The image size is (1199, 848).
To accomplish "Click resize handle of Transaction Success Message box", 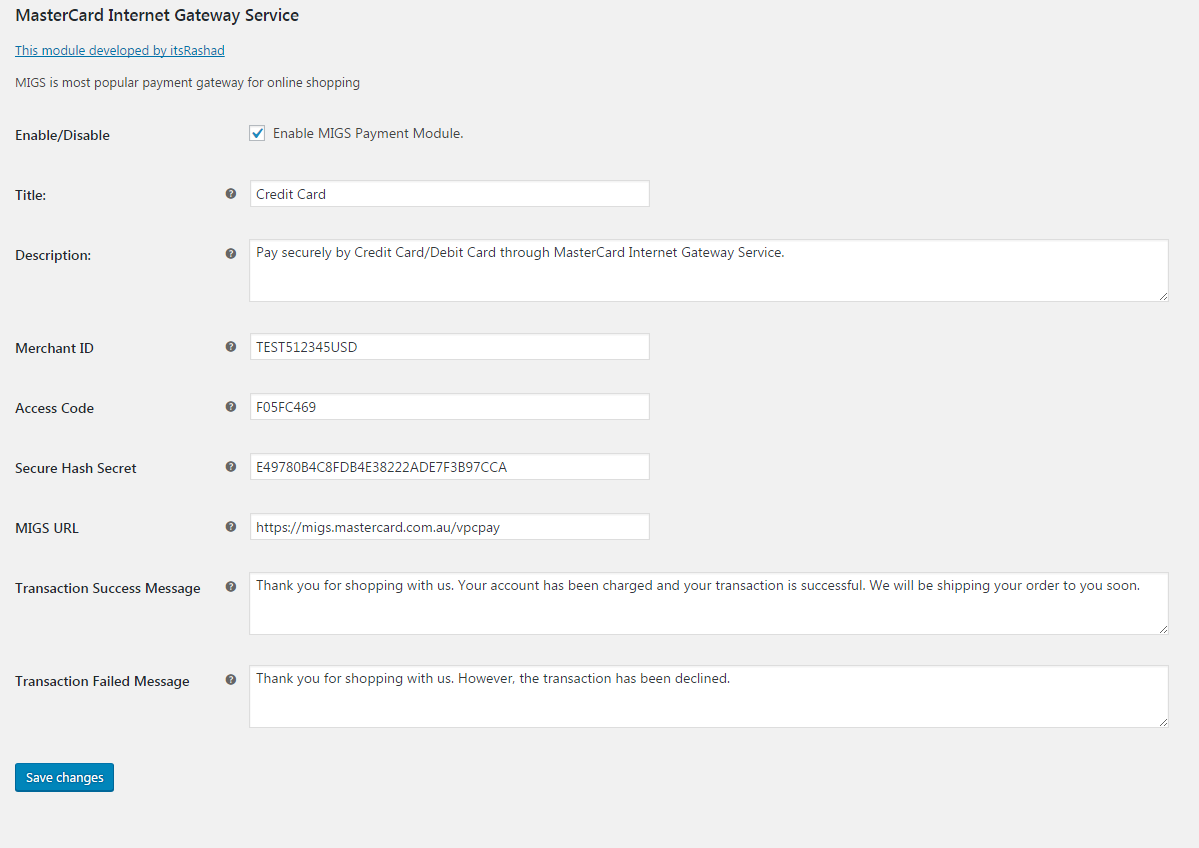I will click(1163, 629).
